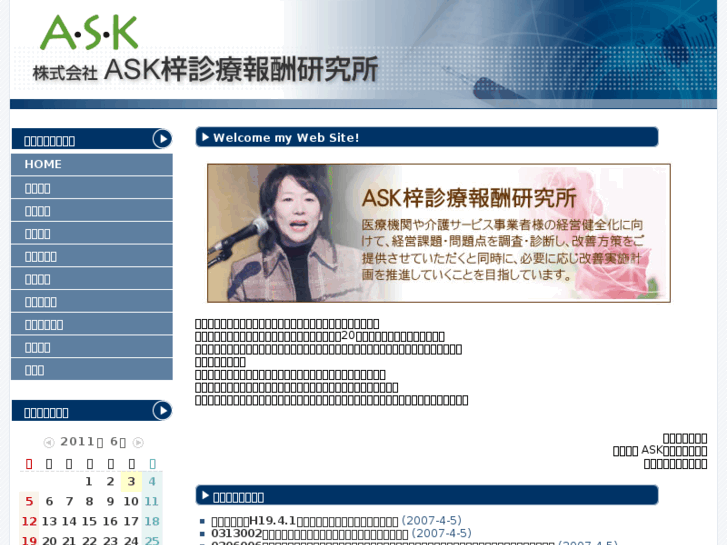Select calendar date 6

coord(49,501)
